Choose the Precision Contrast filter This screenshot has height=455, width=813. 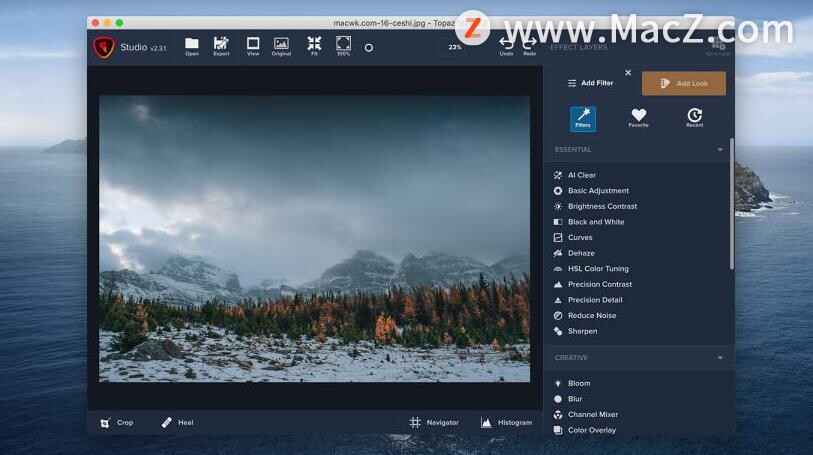tap(593, 284)
